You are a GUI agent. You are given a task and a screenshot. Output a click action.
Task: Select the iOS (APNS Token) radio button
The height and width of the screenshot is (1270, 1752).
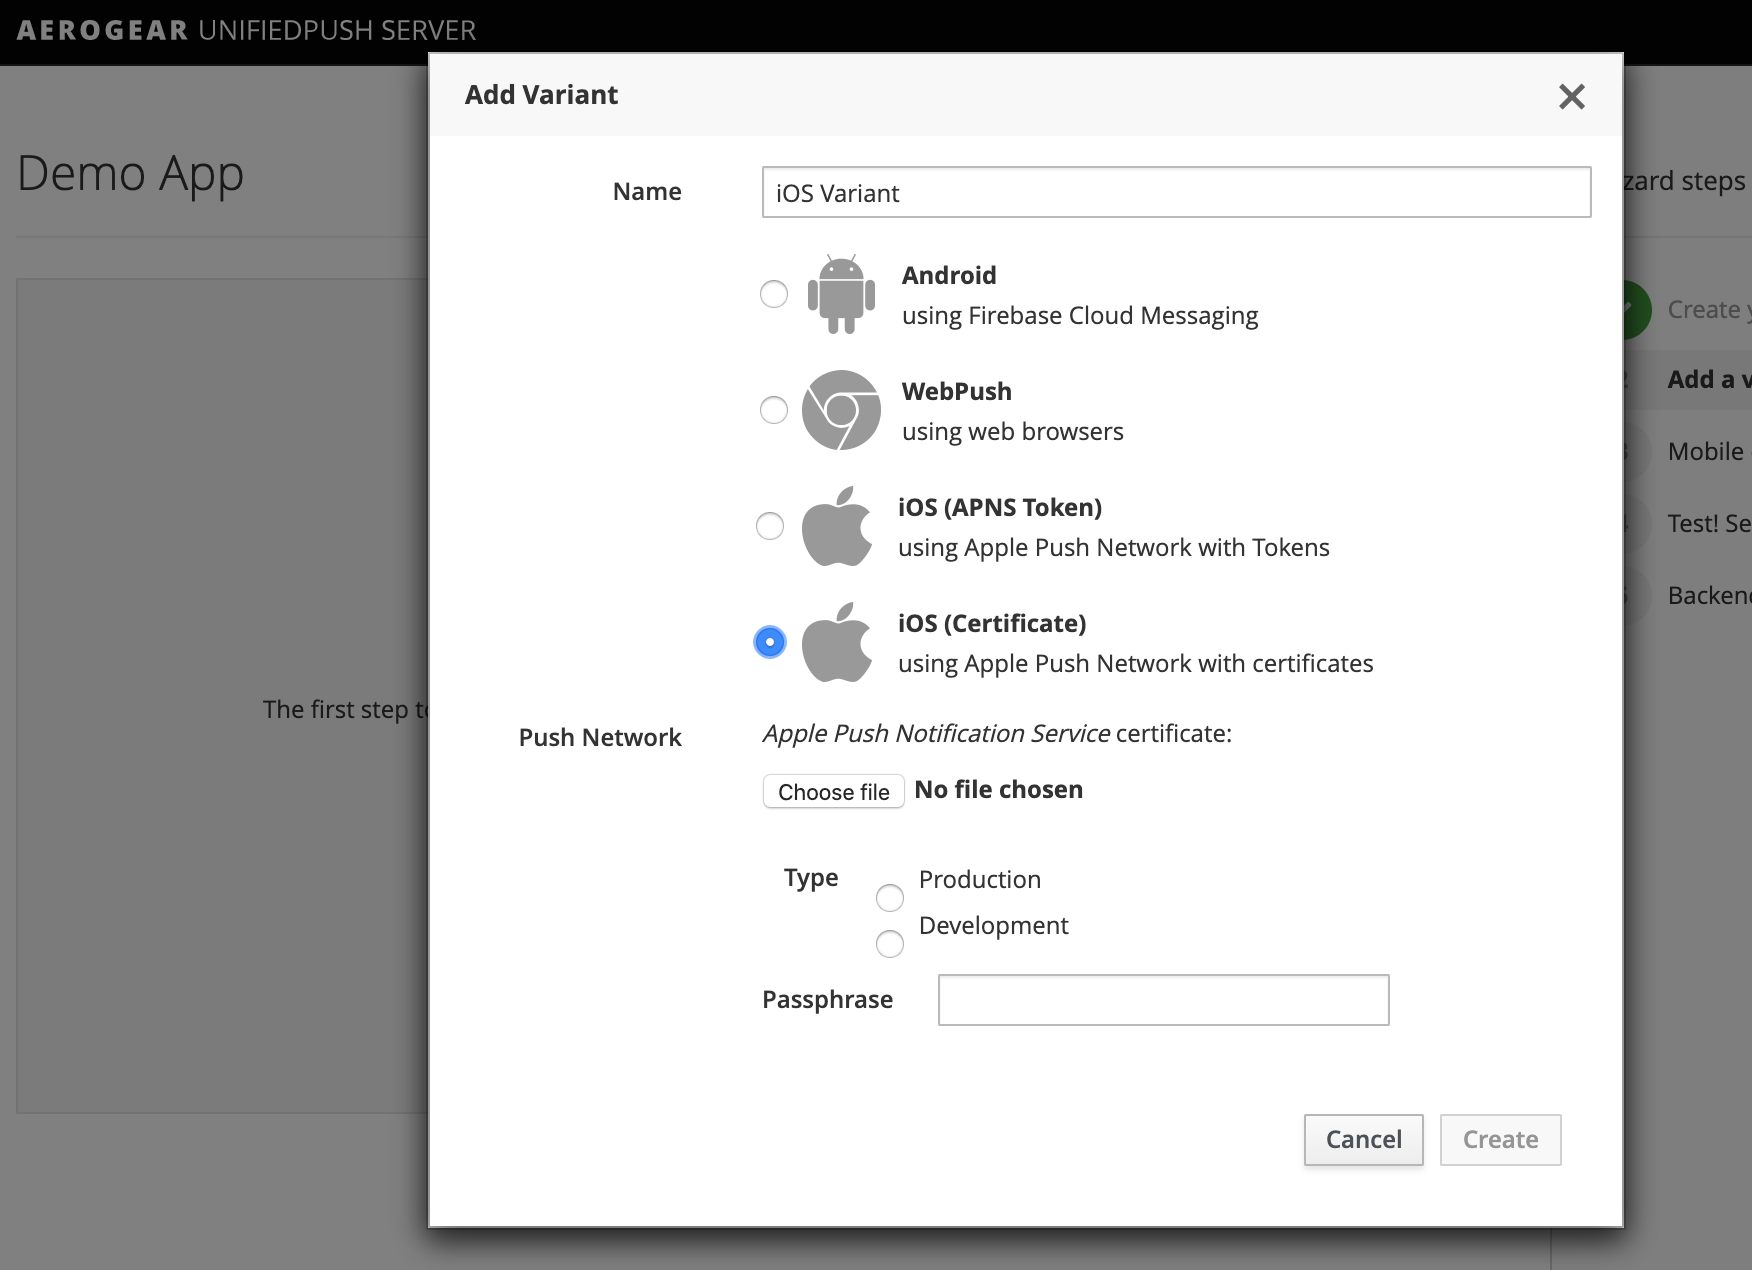[770, 526]
